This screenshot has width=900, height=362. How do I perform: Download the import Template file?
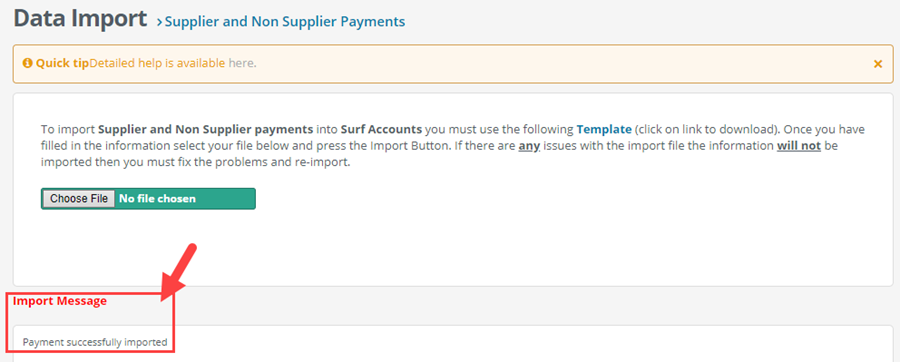click(604, 129)
